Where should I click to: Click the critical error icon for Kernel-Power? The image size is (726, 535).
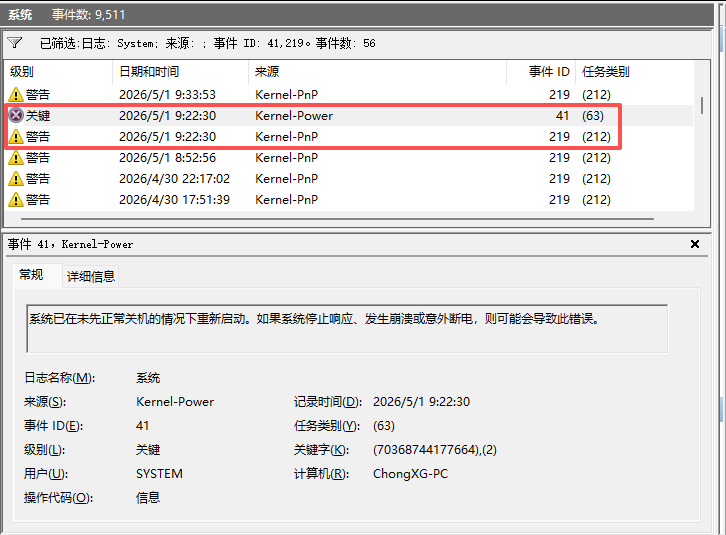click(x=16, y=115)
